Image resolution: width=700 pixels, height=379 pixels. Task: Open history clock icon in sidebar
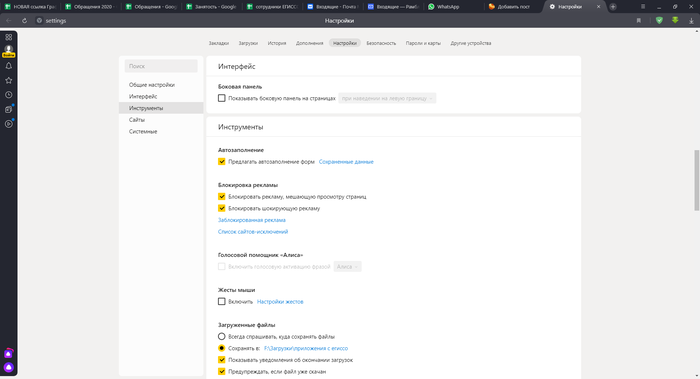point(8,95)
